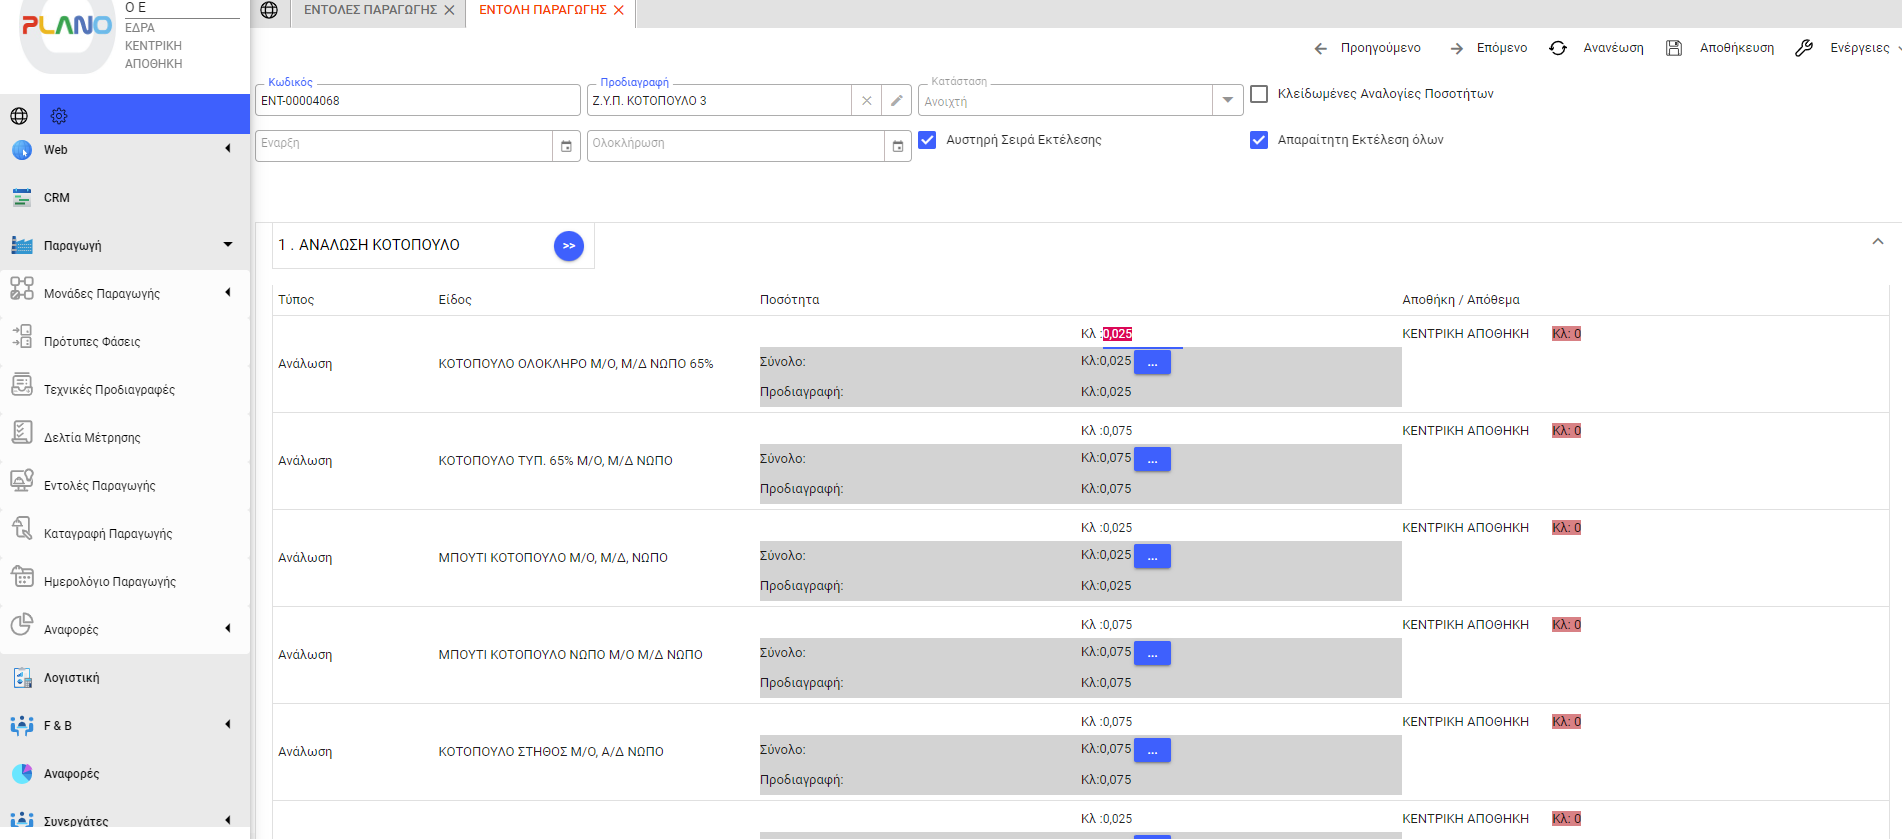1902x839 pixels.
Task: Edit the Προδιαγραφή with pencil icon
Action: (897, 101)
